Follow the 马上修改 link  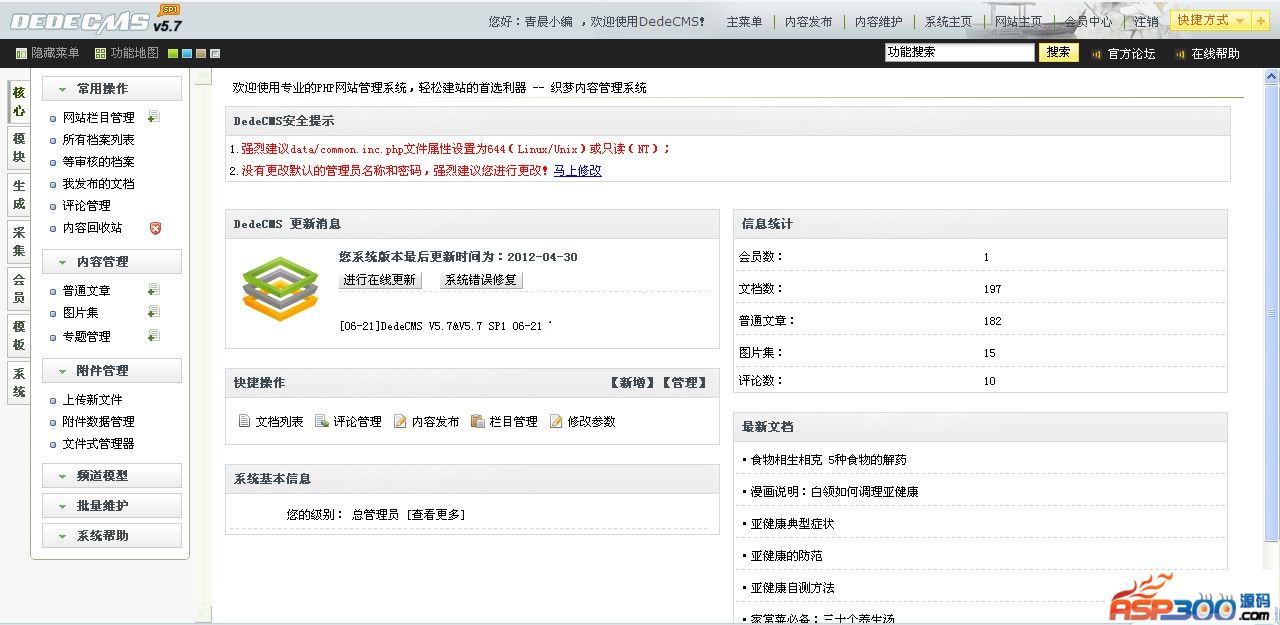click(x=577, y=171)
